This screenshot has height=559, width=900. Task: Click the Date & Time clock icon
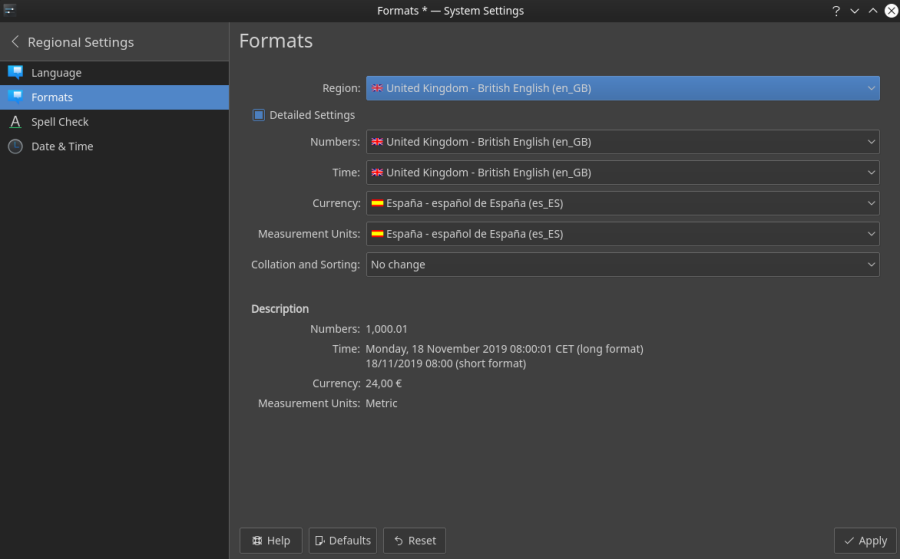[x=15, y=146]
